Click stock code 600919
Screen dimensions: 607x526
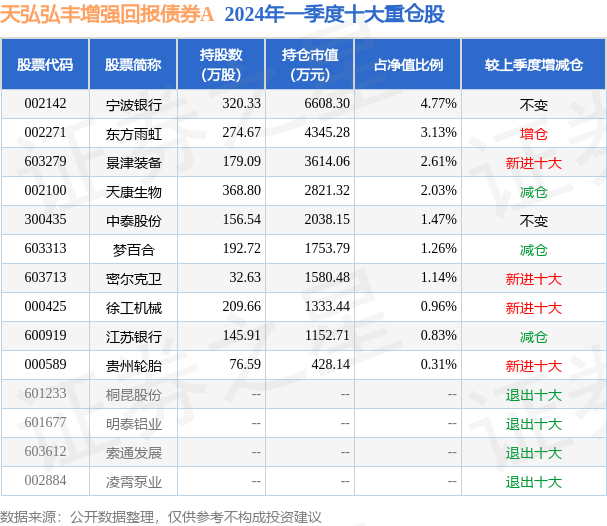[45, 336]
